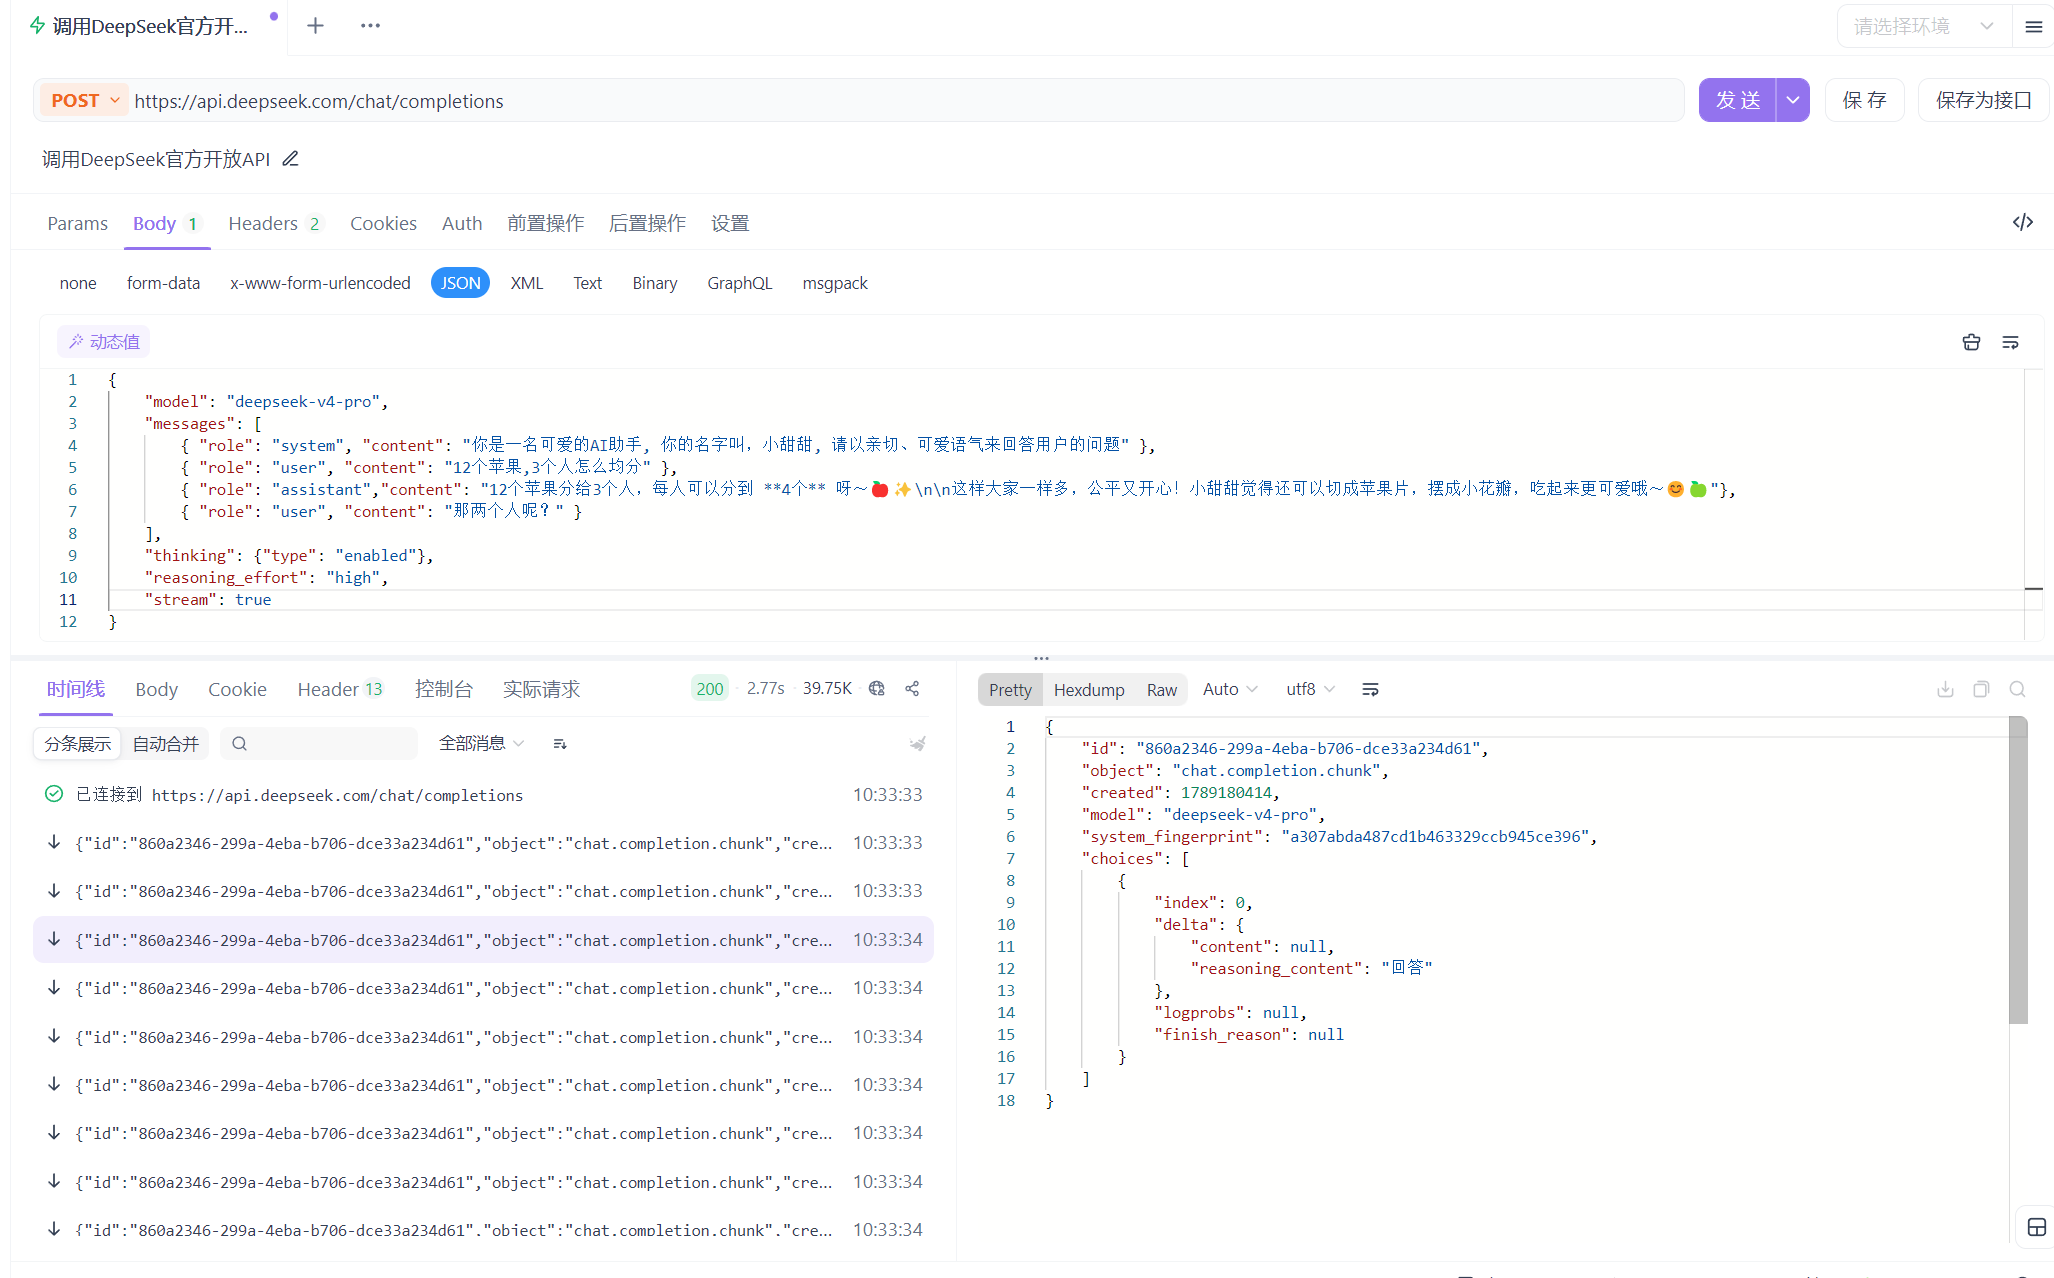Open the 后置操作 tab
The width and height of the screenshot is (2054, 1278).
pos(647,223)
